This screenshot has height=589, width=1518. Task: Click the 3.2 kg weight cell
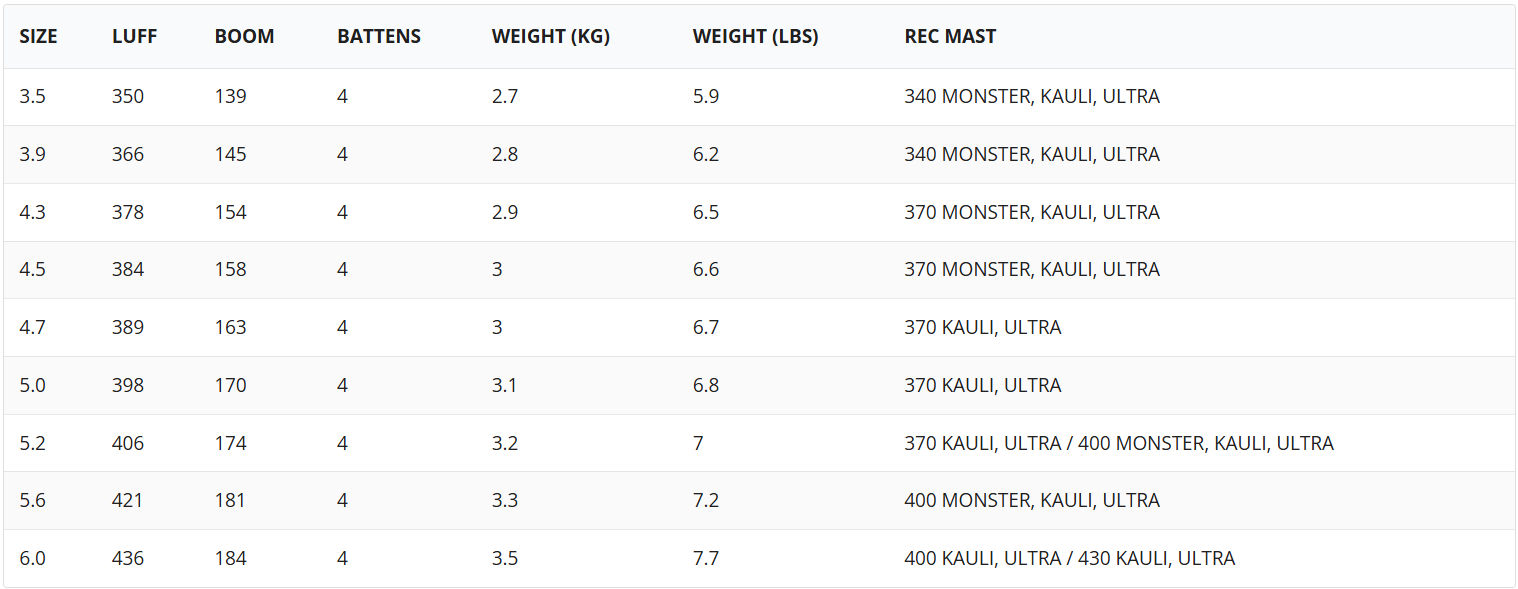[505, 444]
